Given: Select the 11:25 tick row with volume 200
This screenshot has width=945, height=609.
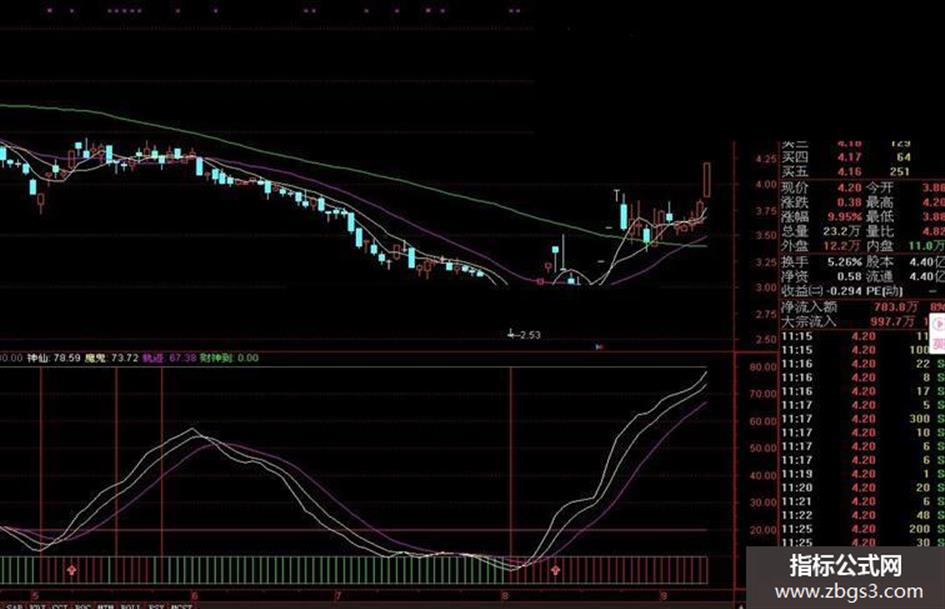Looking at the screenshot, I should 863,529.
